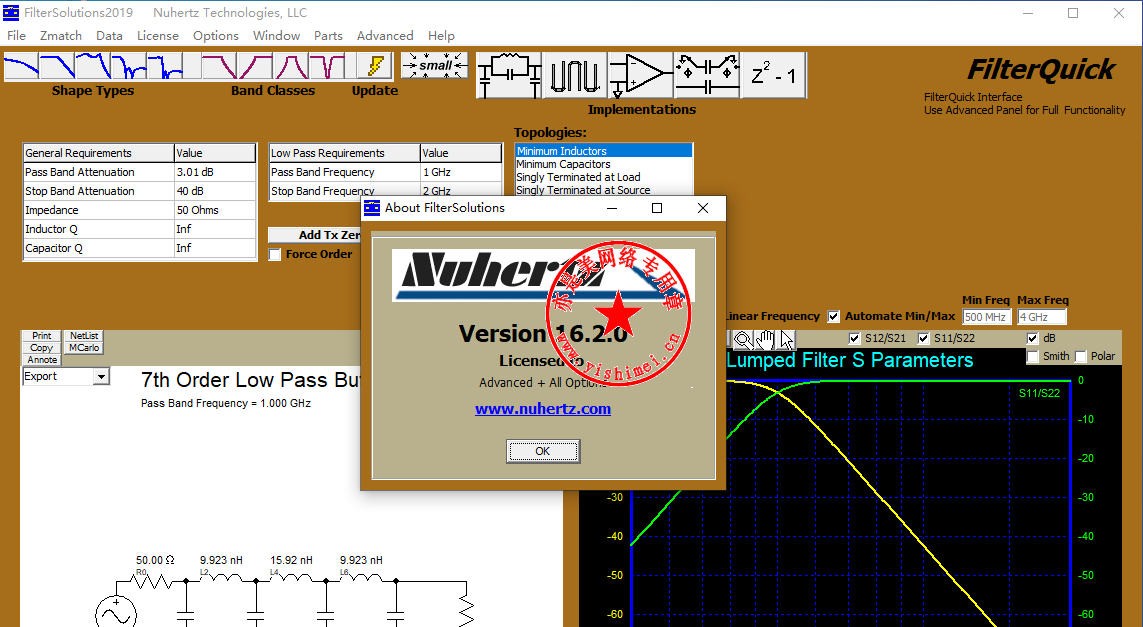
Task: Choose the low pass band class icon
Action: pyautogui.click(x=219, y=66)
